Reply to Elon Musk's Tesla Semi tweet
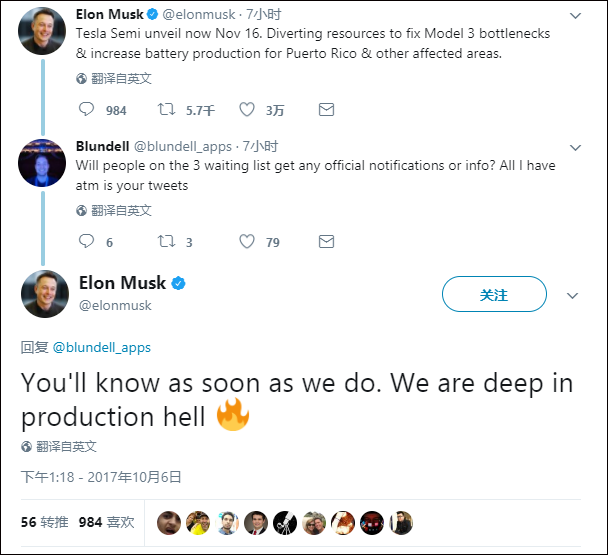 point(86,109)
